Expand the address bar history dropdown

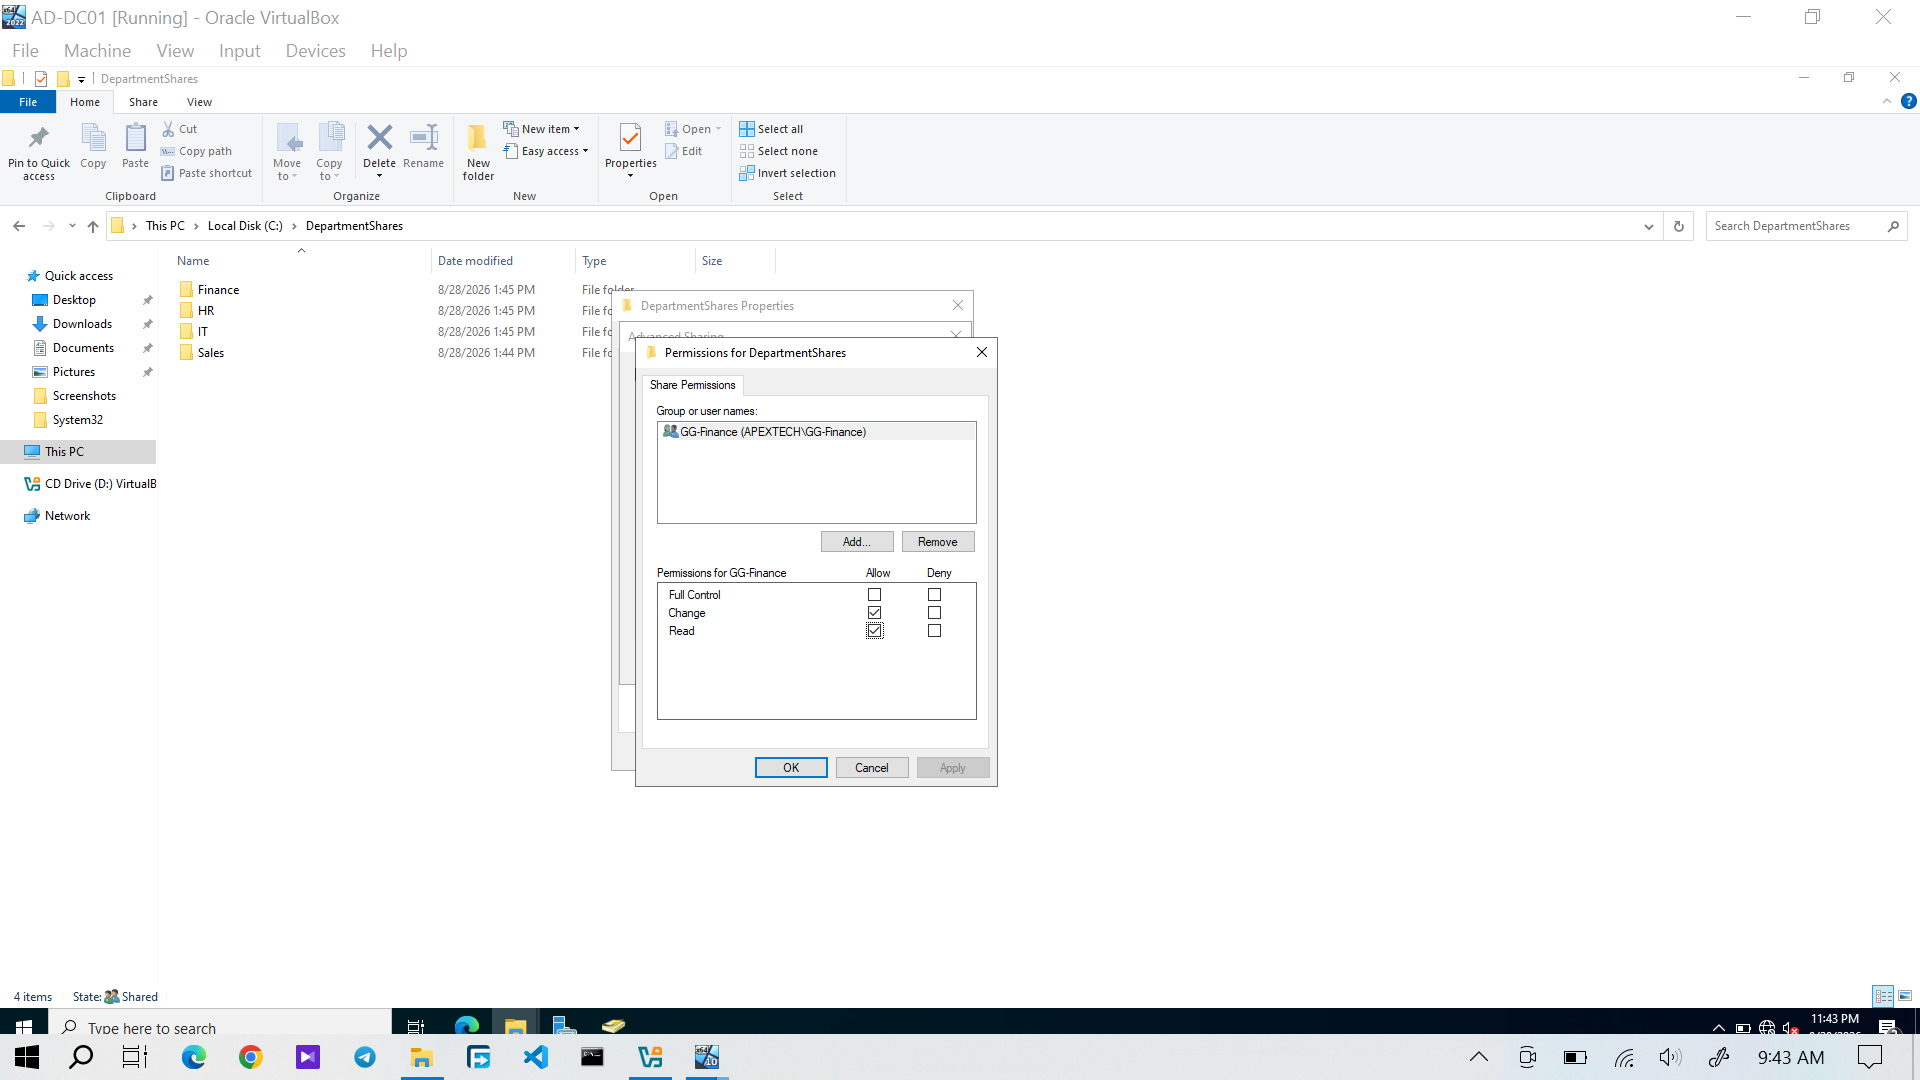coord(1648,226)
